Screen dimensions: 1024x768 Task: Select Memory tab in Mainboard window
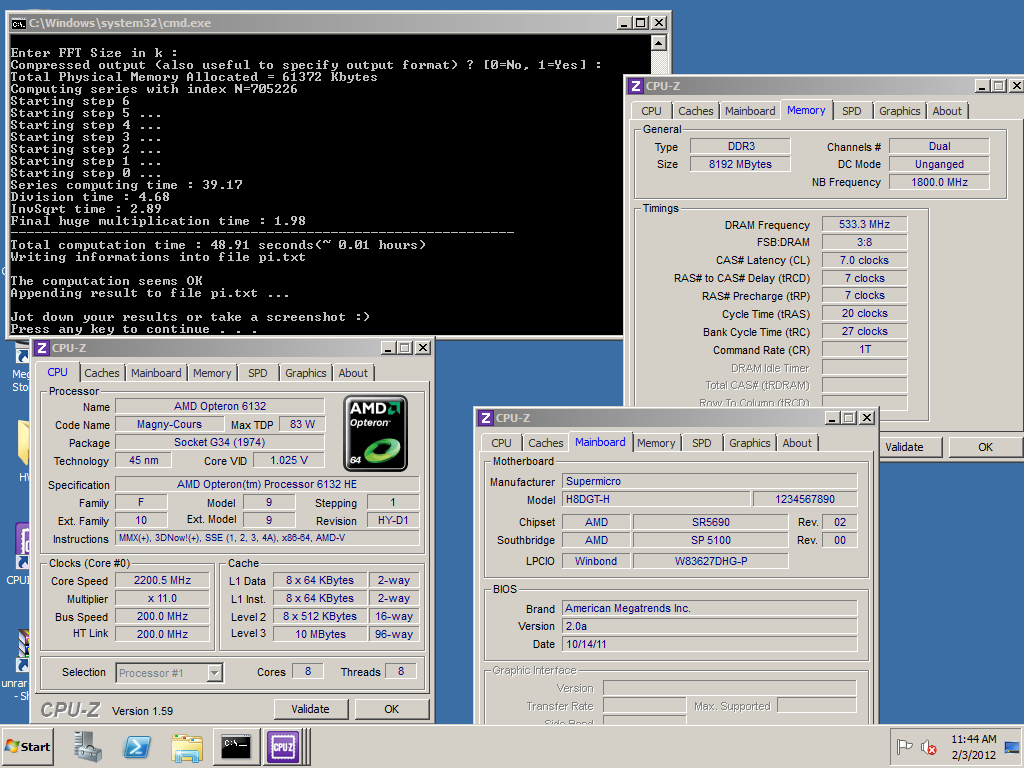[x=656, y=443]
